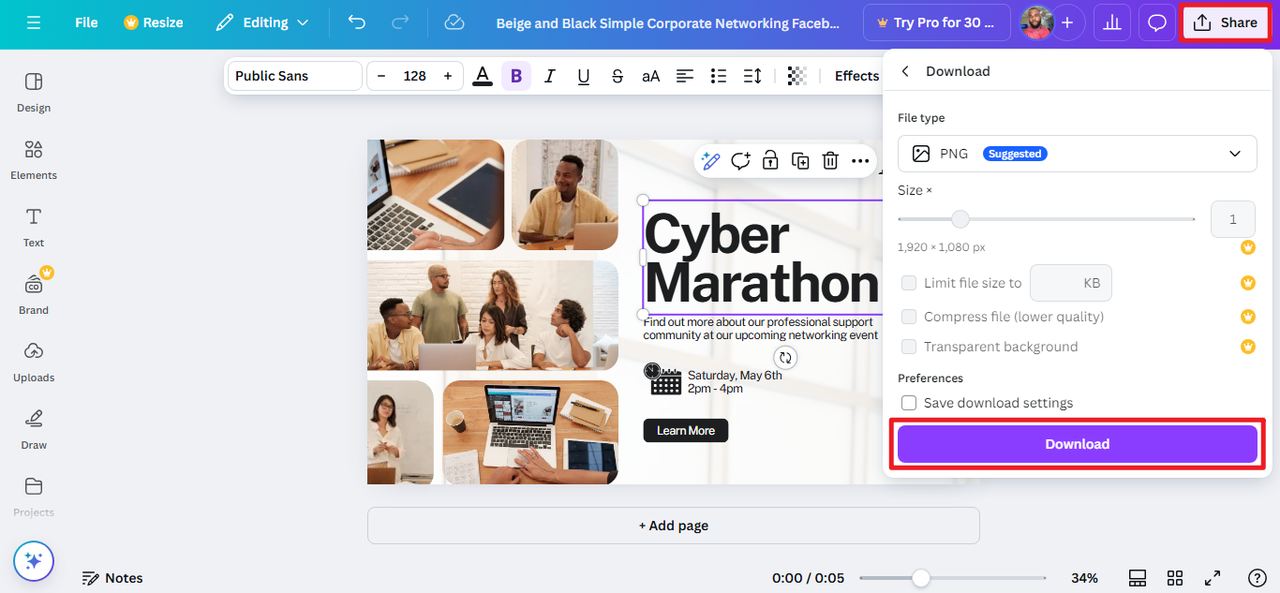The width and height of the screenshot is (1280, 593).
Task: Open the Projects sidebar tab
Action: 34,497
